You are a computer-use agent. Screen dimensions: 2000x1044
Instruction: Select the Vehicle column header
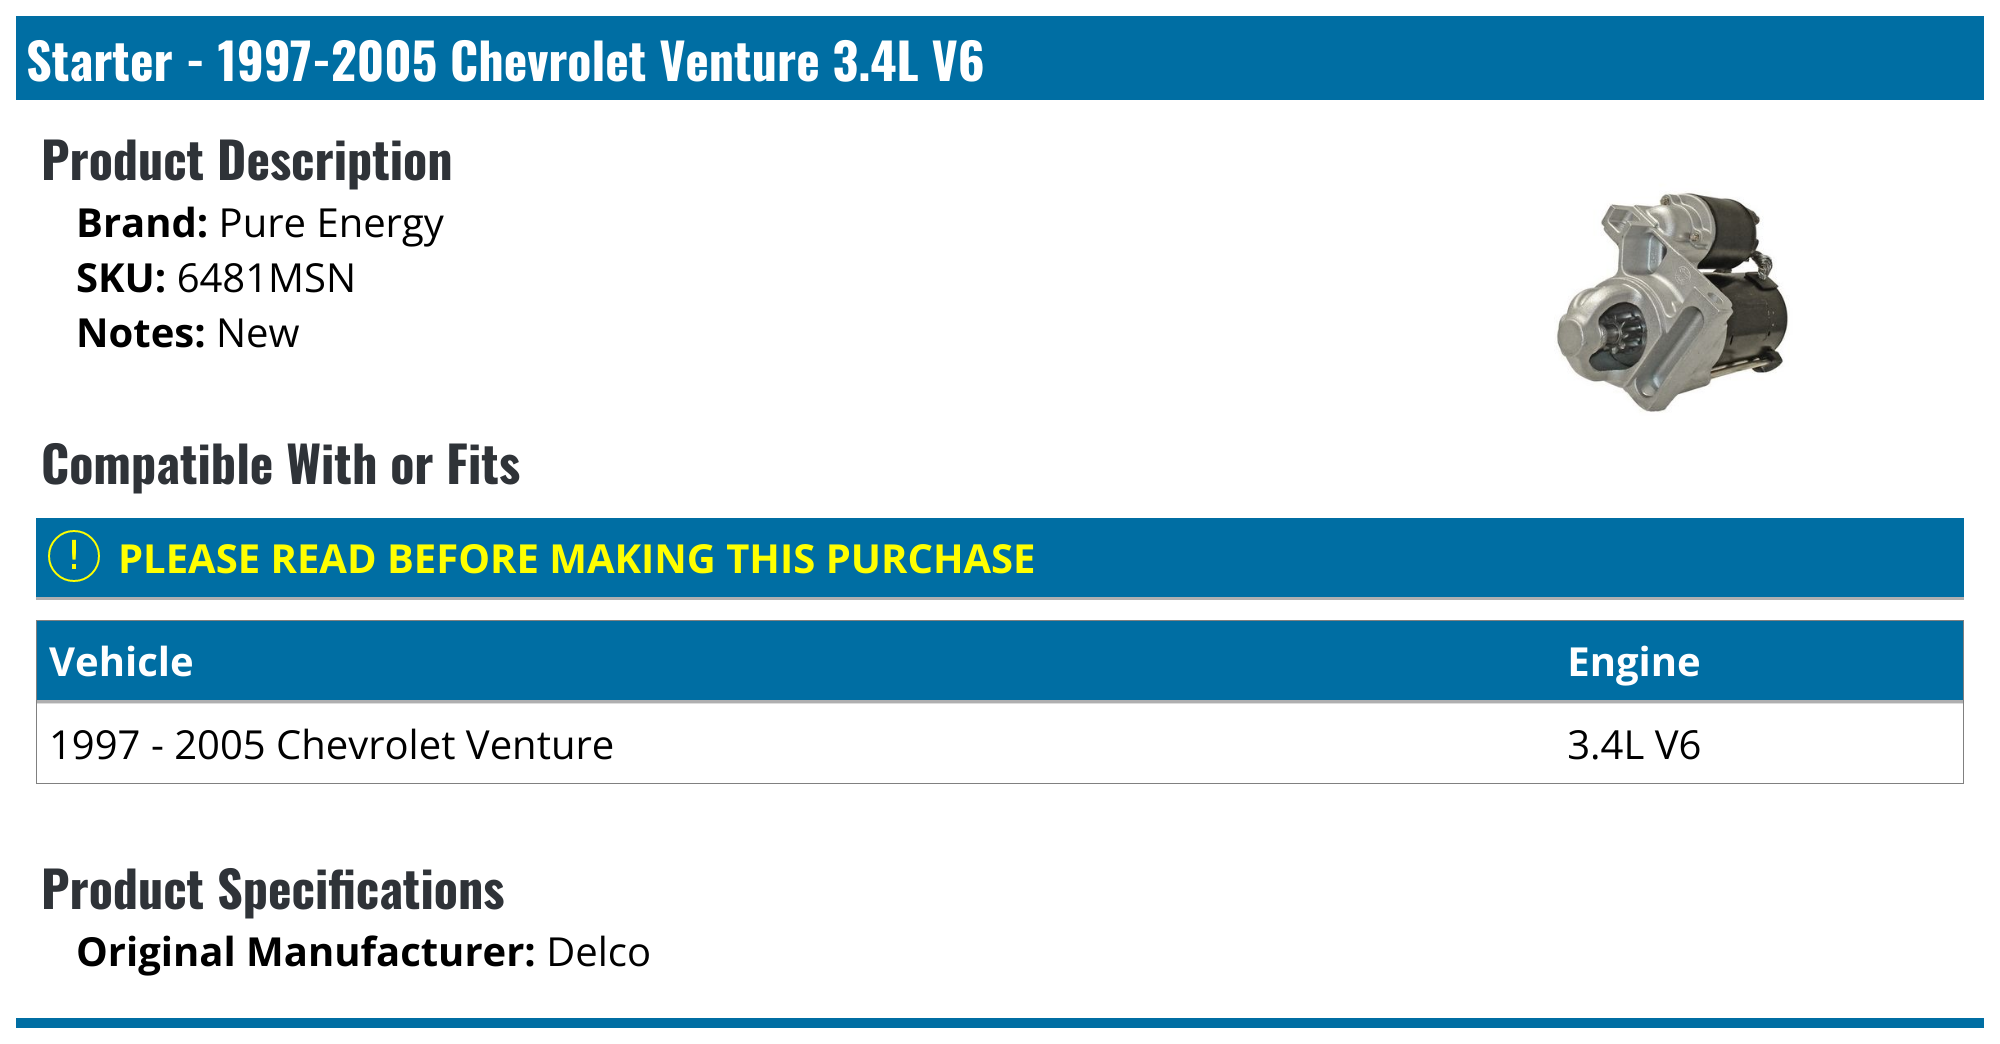tap(121, 662)
